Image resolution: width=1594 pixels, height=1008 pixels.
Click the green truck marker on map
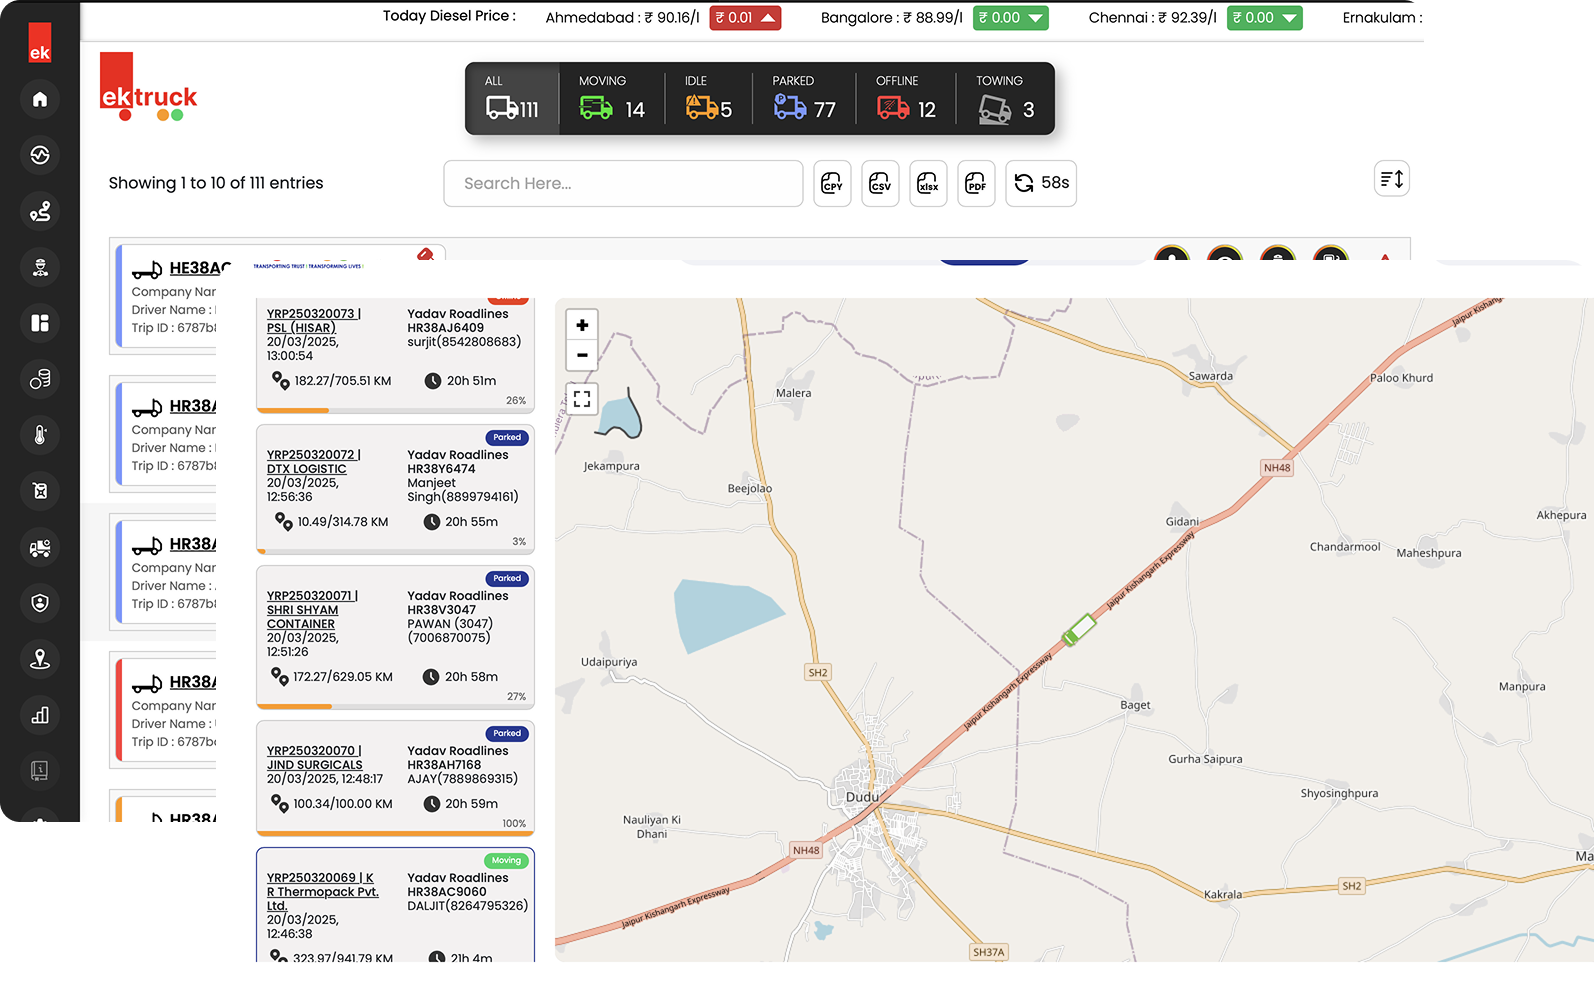[x=1079, y=629]
